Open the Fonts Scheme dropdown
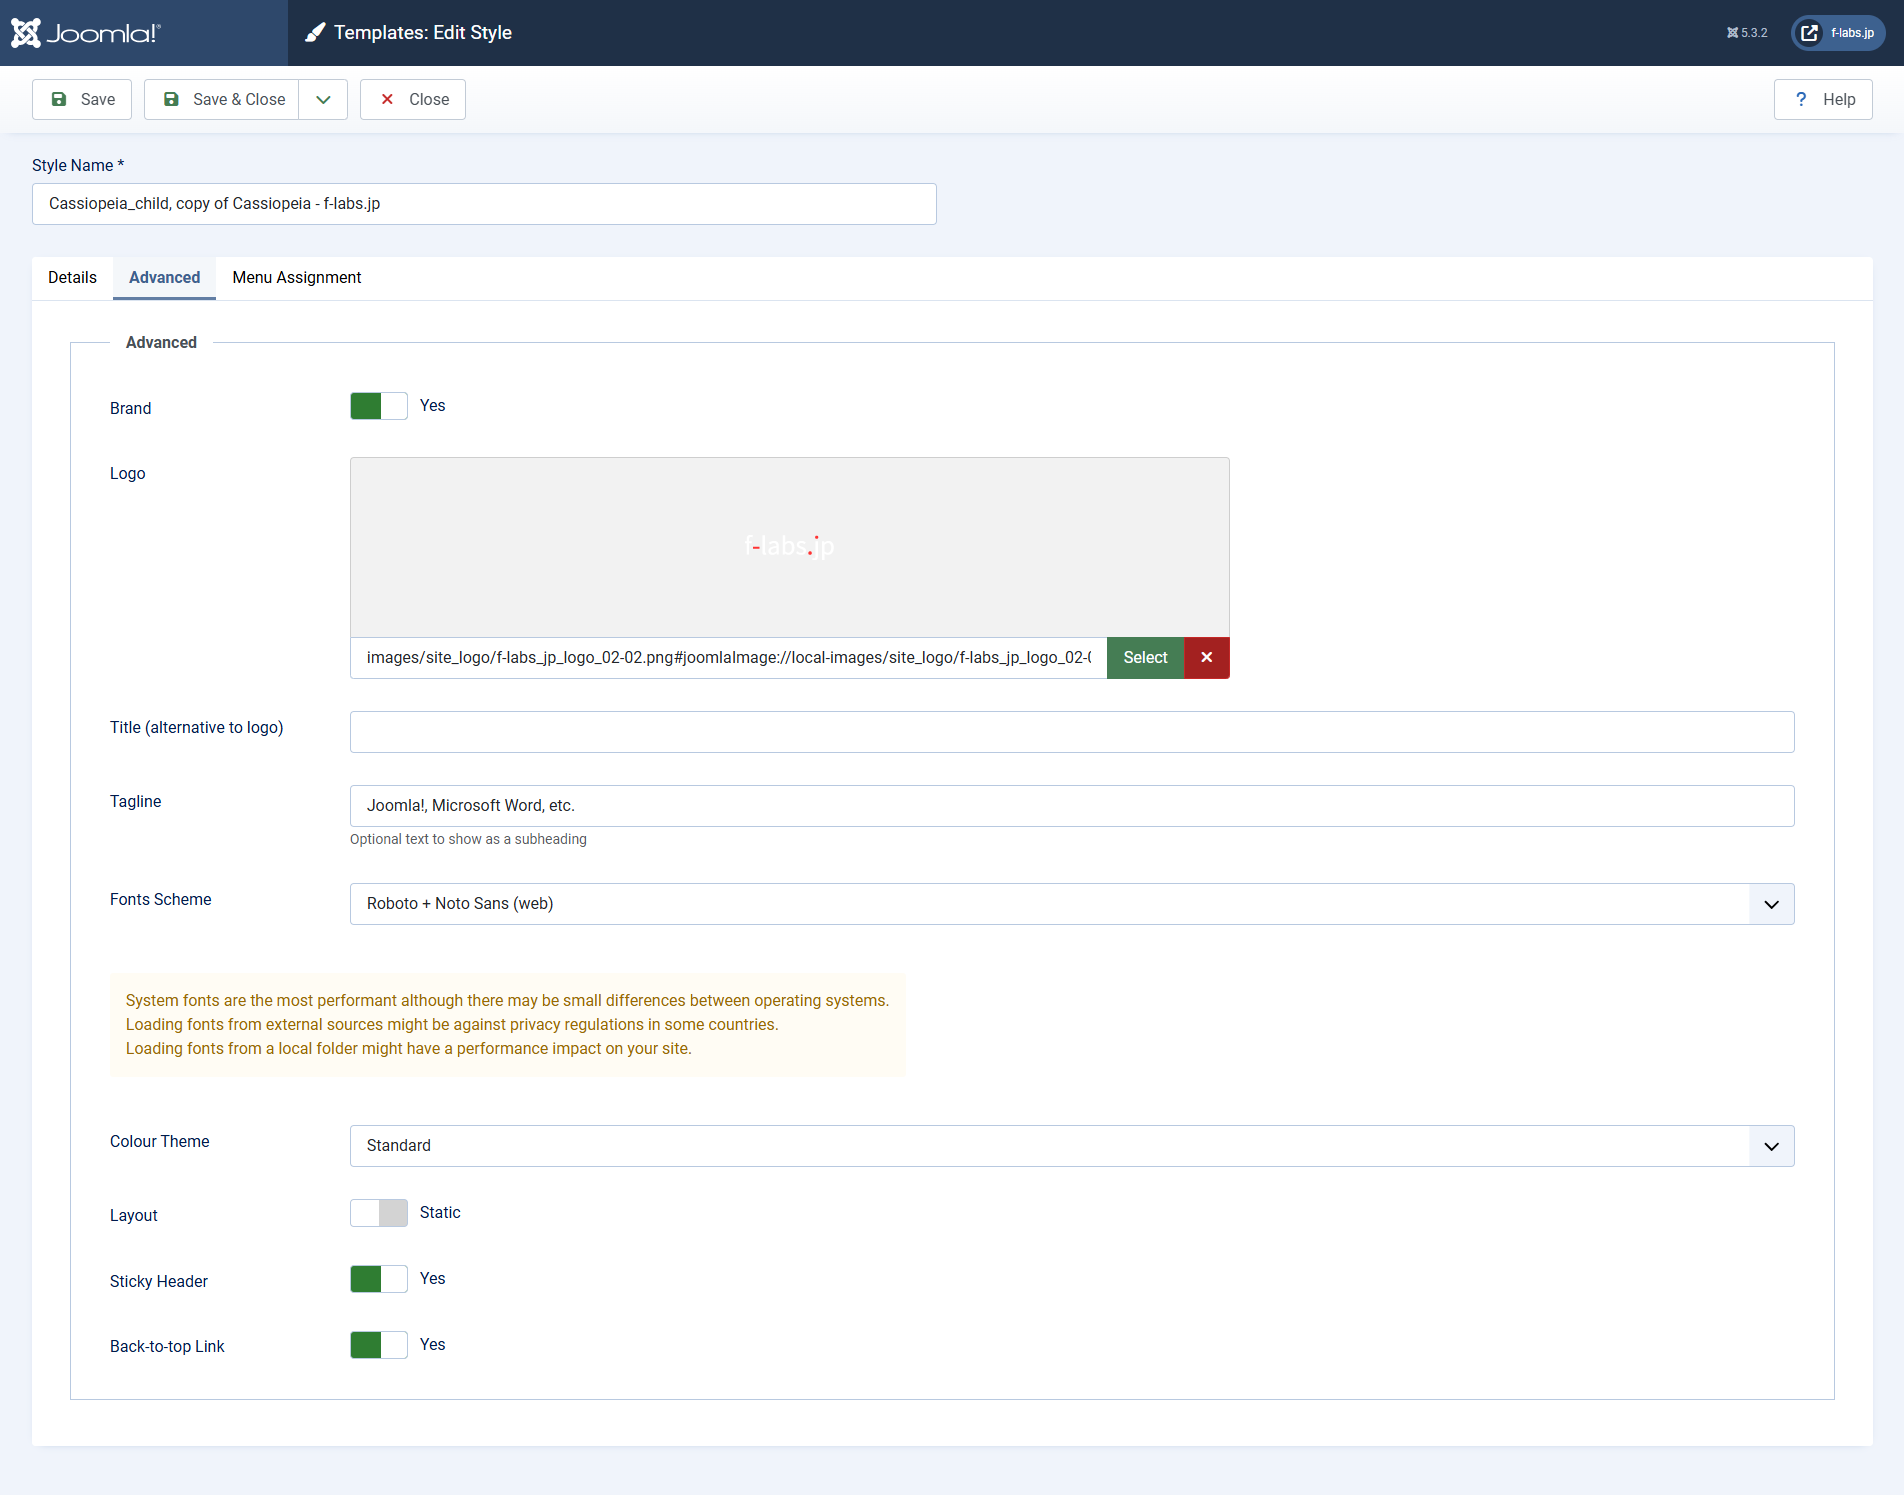 (x=1072, y=904)
